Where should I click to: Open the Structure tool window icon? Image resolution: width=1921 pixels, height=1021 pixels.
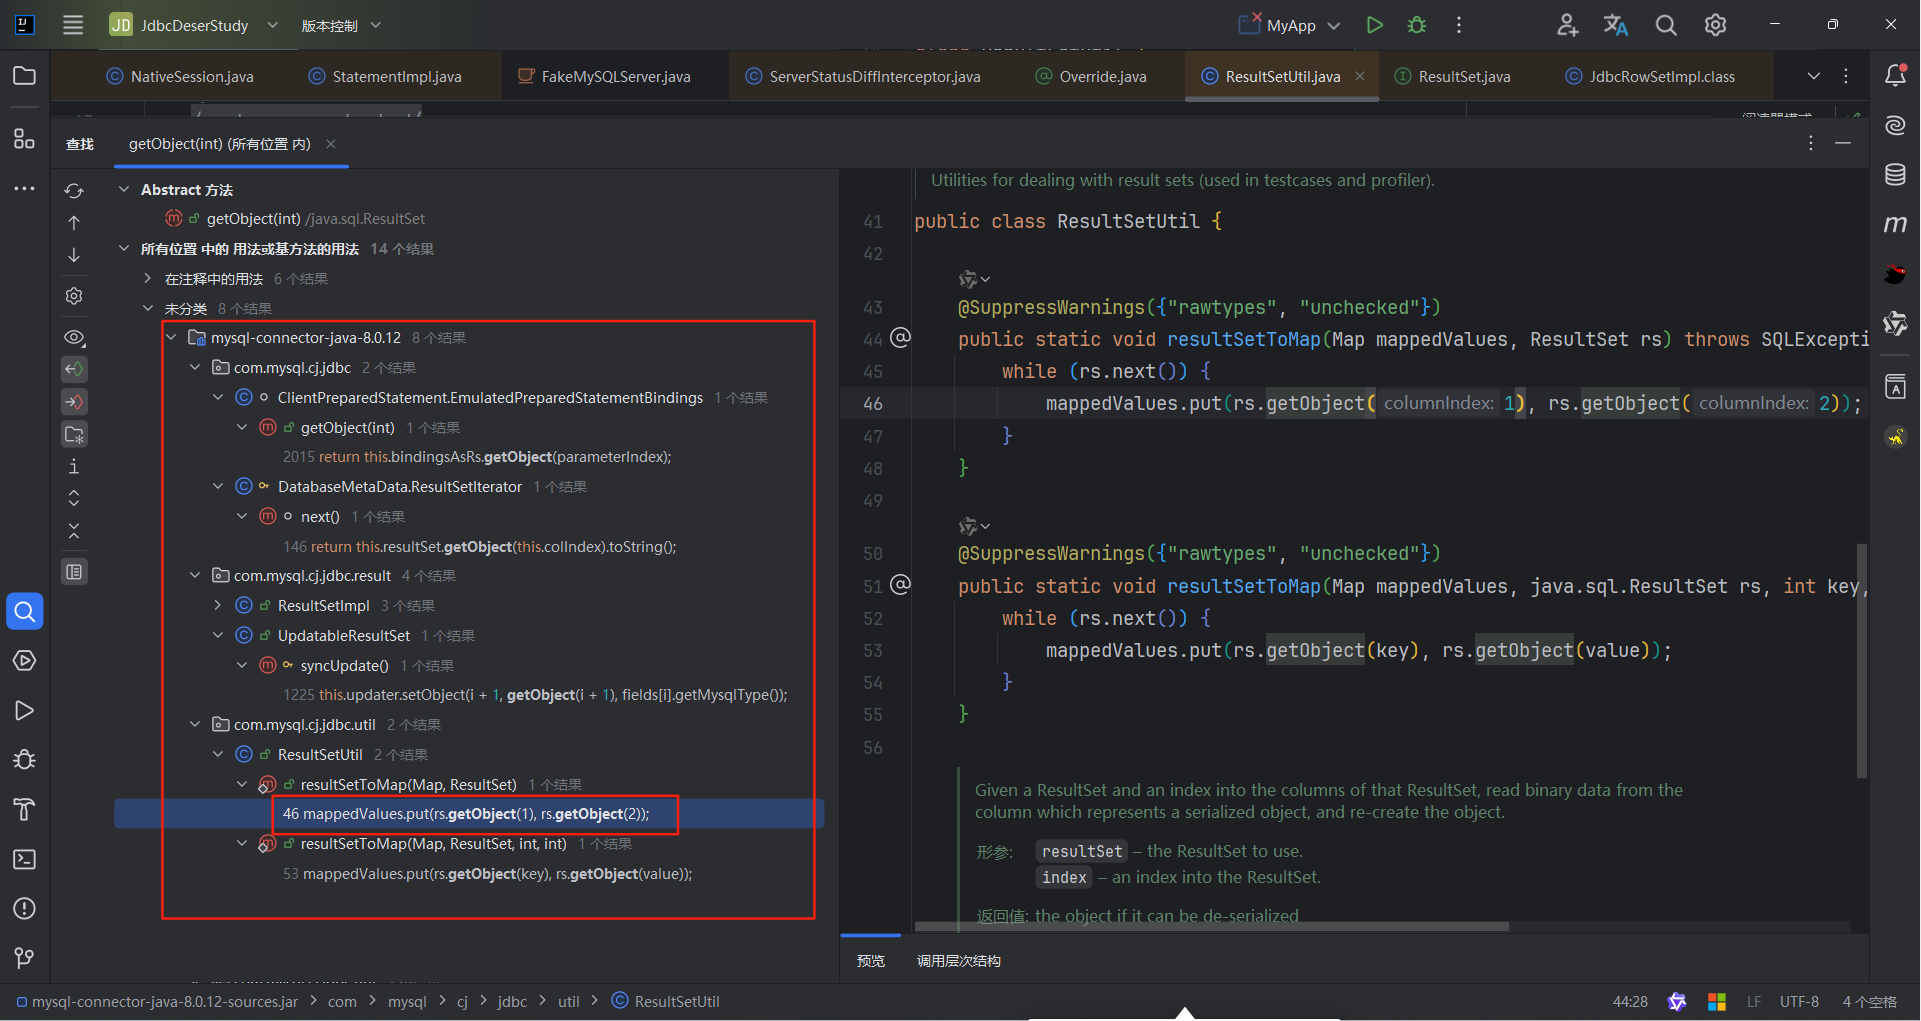24,138
